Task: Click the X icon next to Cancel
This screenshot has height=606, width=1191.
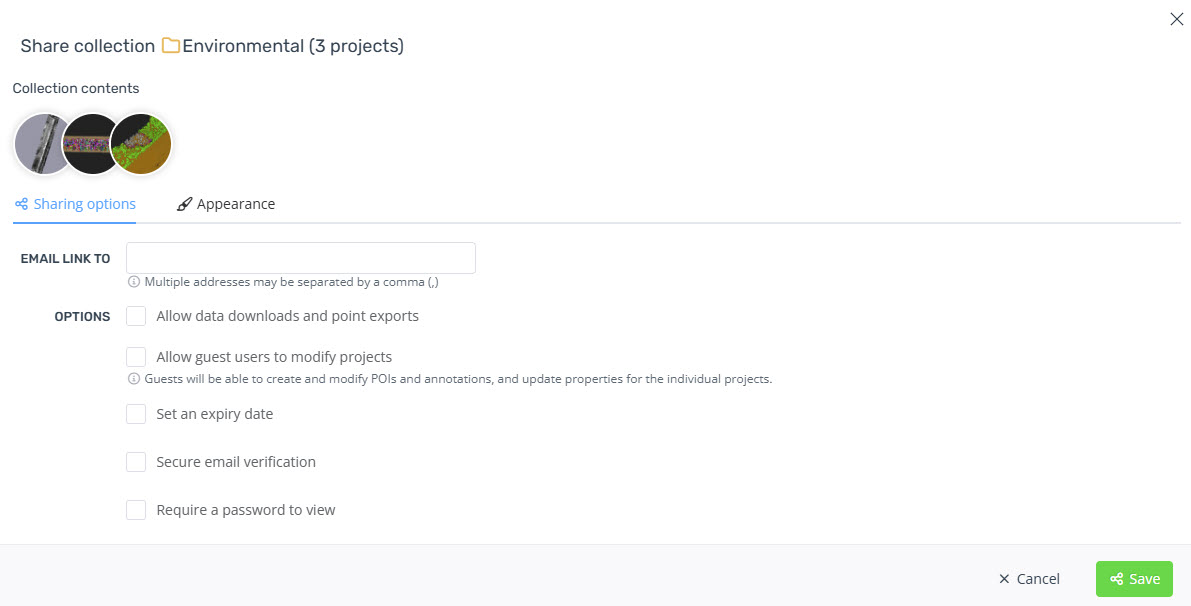Action: (1004, 579)
